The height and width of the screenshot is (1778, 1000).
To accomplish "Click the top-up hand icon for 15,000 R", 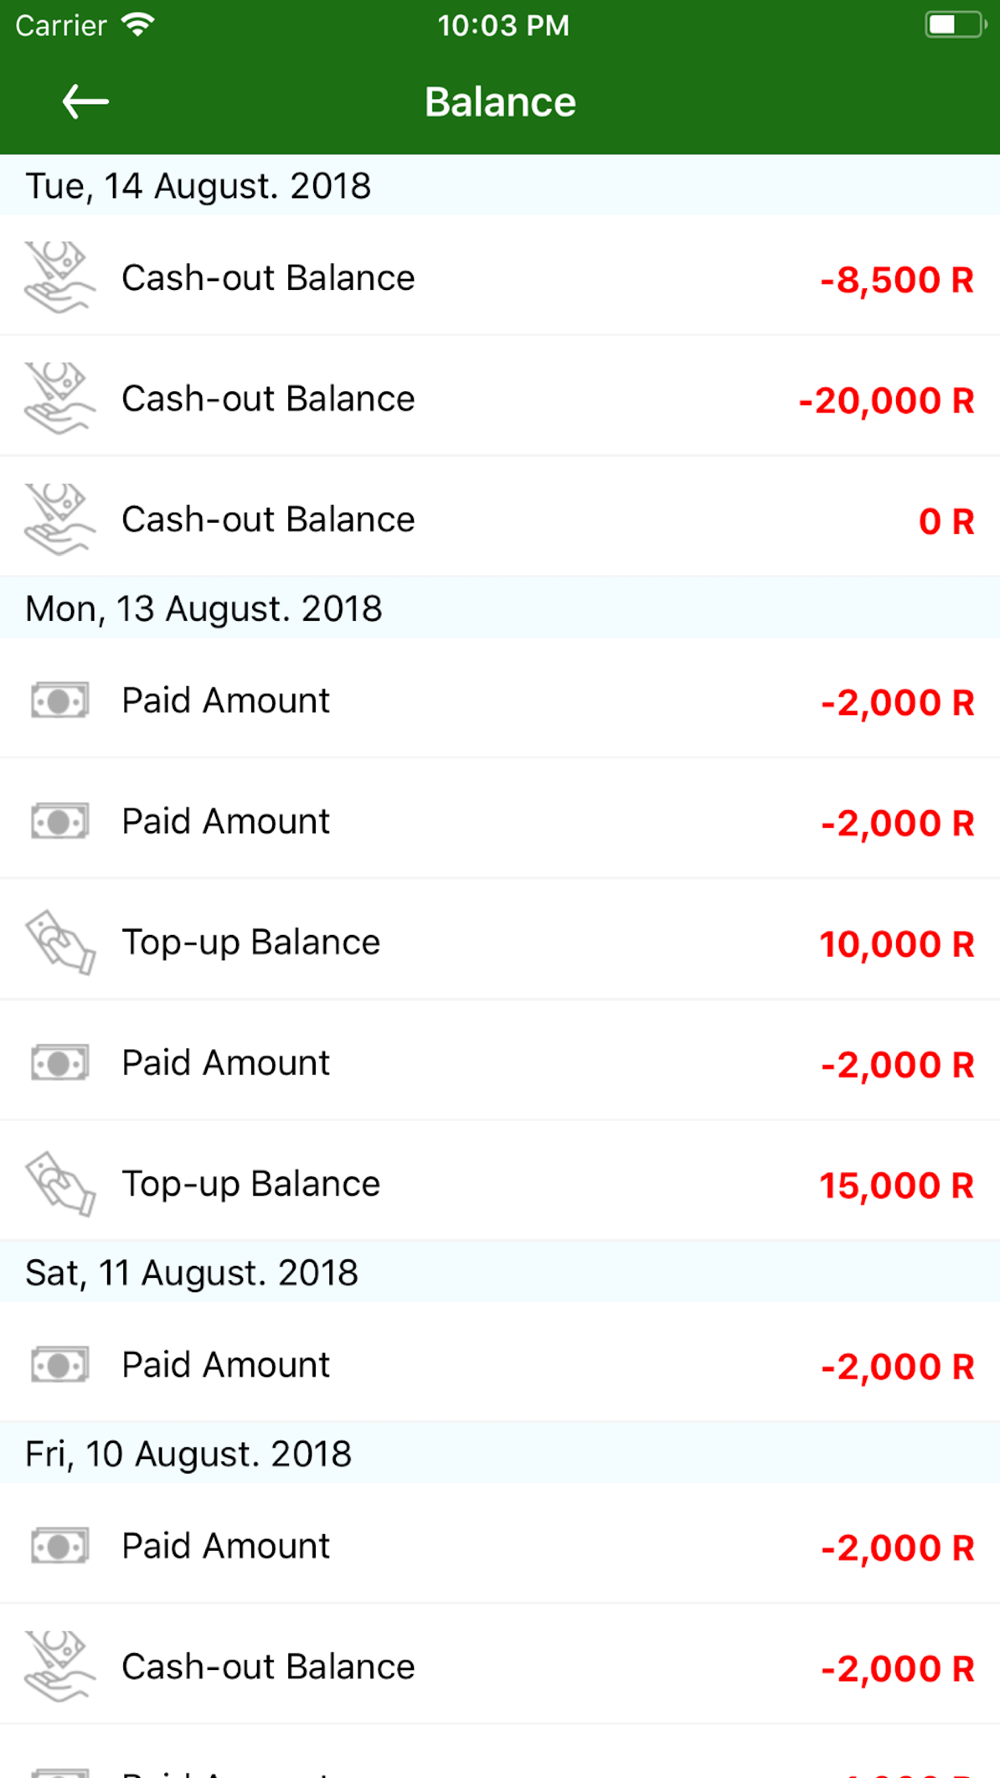I will (x=60, y=1184).
